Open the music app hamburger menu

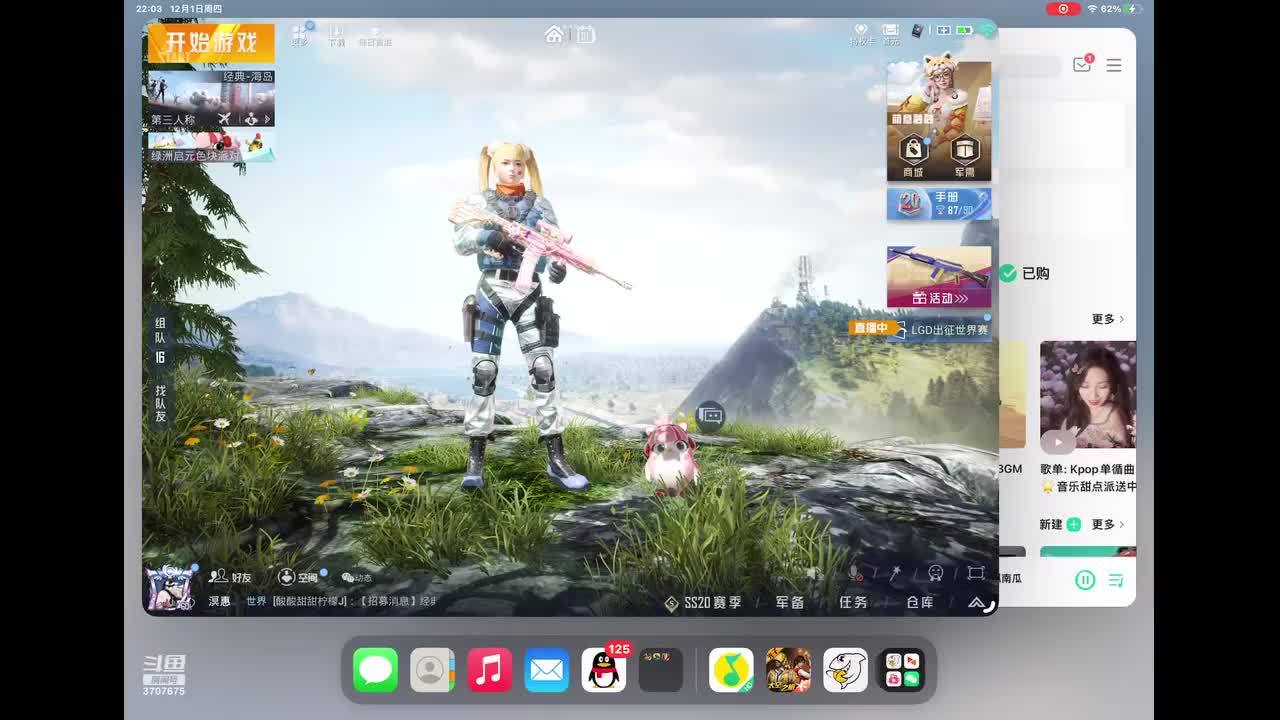pos(1114,65)
